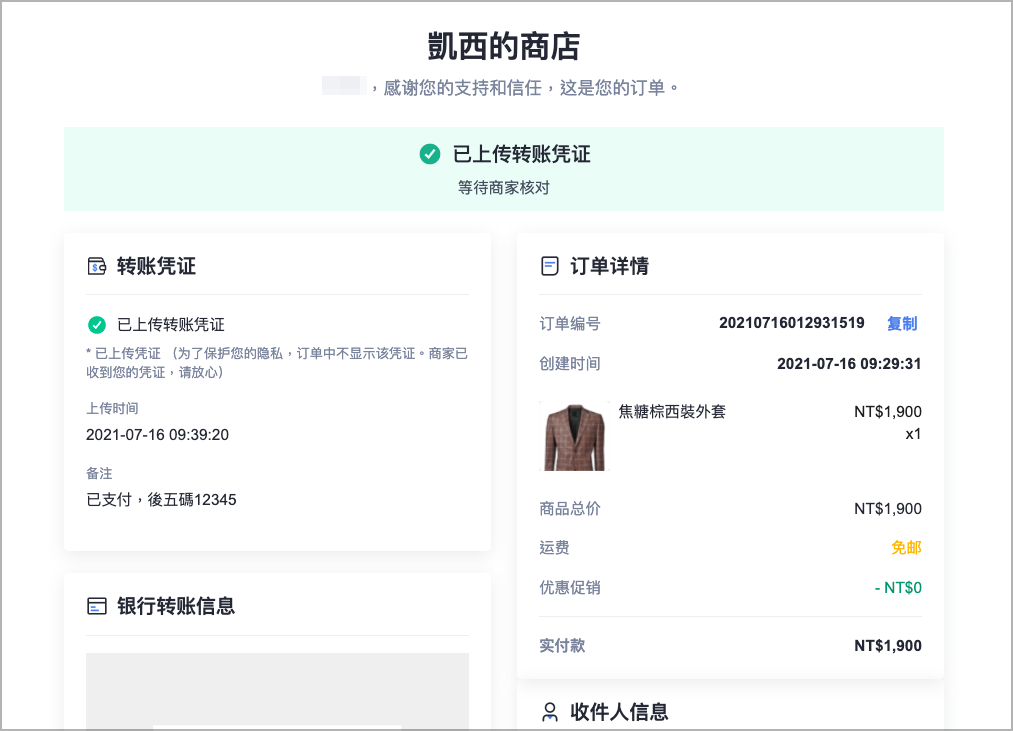Viewport: 1013px width, 731px height.
Task: Click creation time 2021-07-16 09:29:31
Action: tap(849, 364)
